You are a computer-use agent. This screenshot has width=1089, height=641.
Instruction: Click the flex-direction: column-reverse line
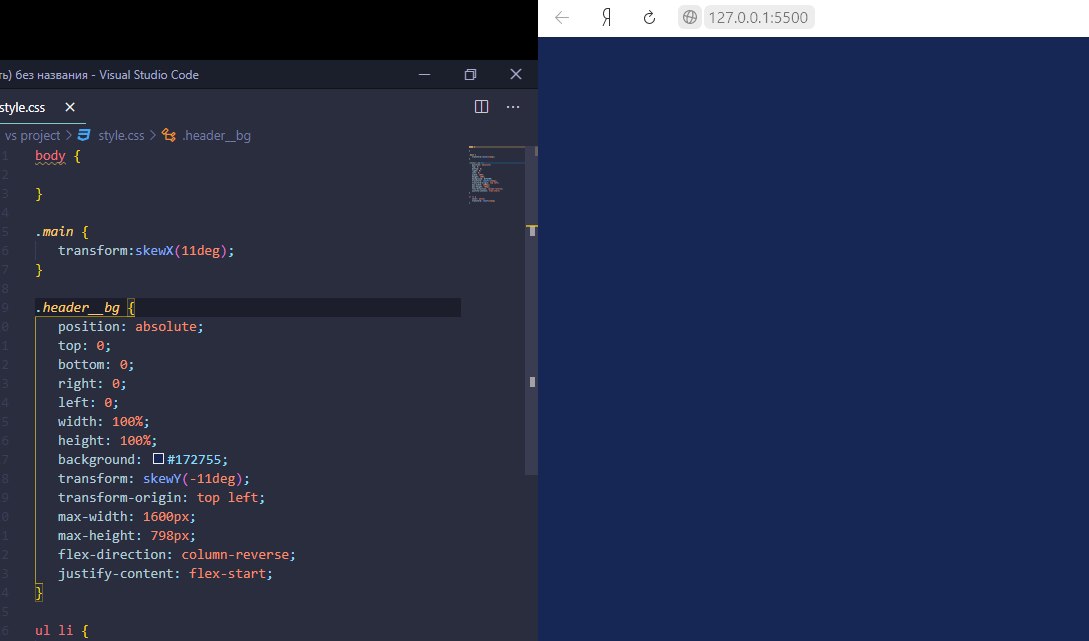click(176, 554)
